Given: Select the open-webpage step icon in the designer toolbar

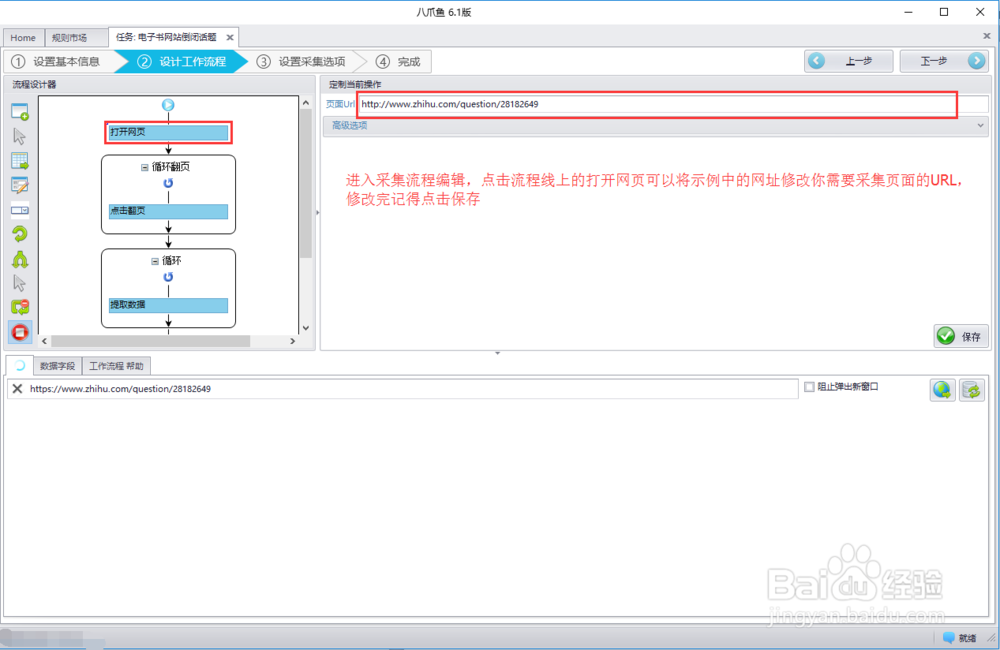Looking at the screenshot, I should click(x=20, y=112).
